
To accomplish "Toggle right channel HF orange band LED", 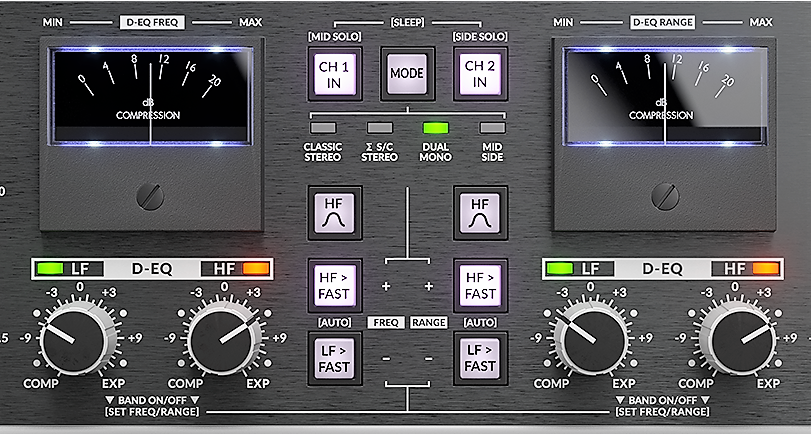I will pos(765,268).
